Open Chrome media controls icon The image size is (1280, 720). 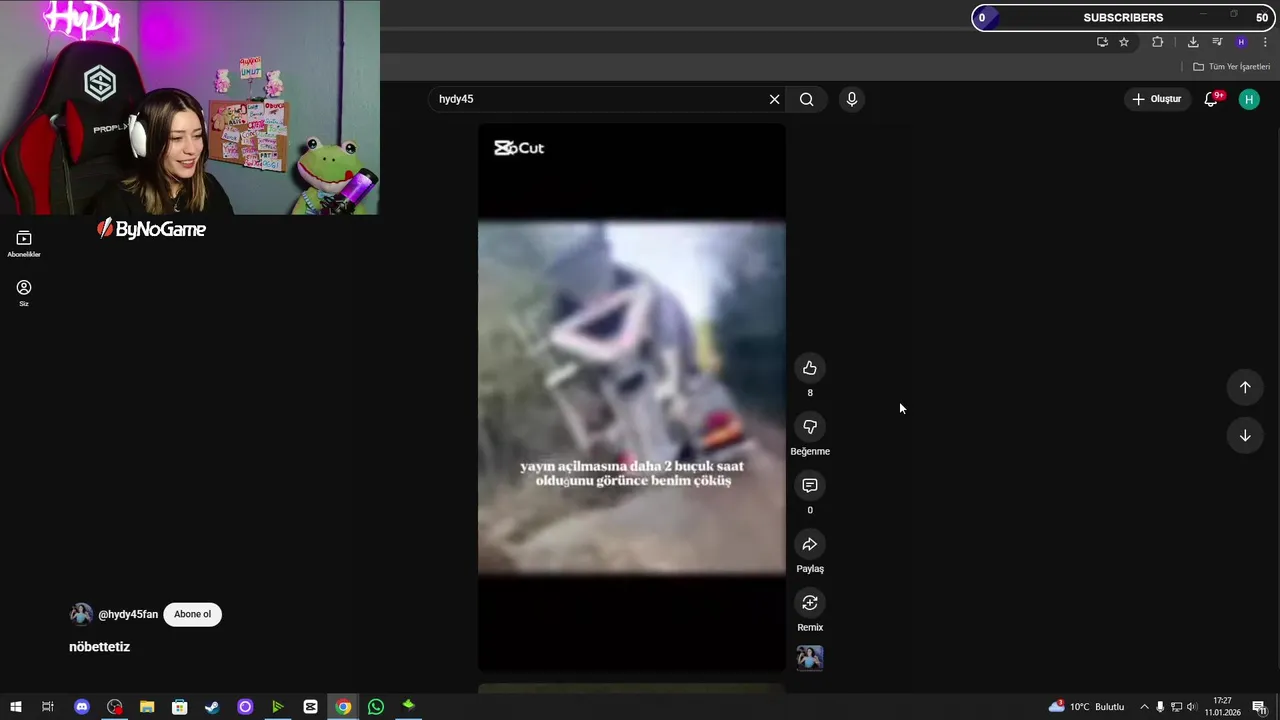coord(1217,42)
